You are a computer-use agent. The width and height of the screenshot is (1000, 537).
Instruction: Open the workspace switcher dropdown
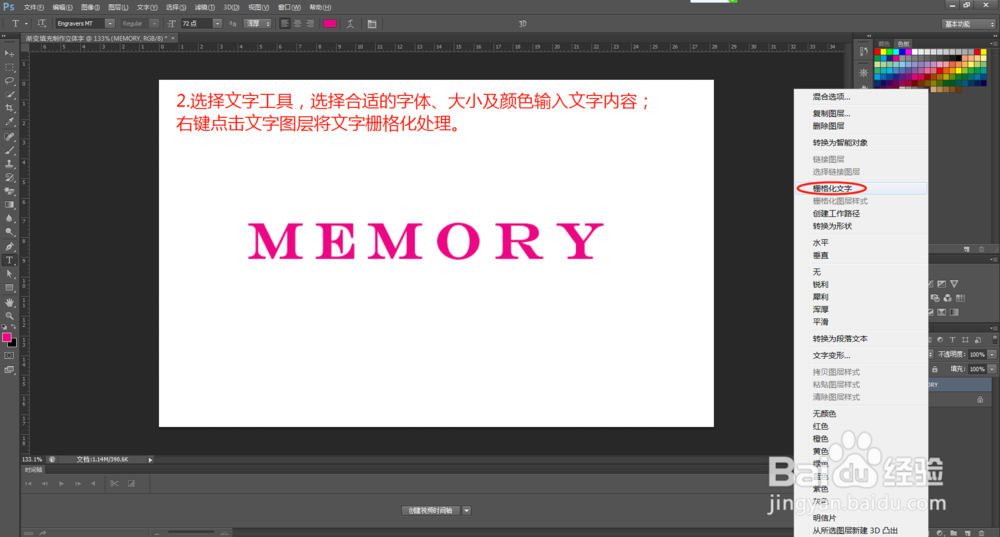pyautogui.click(x=969, y=24)
